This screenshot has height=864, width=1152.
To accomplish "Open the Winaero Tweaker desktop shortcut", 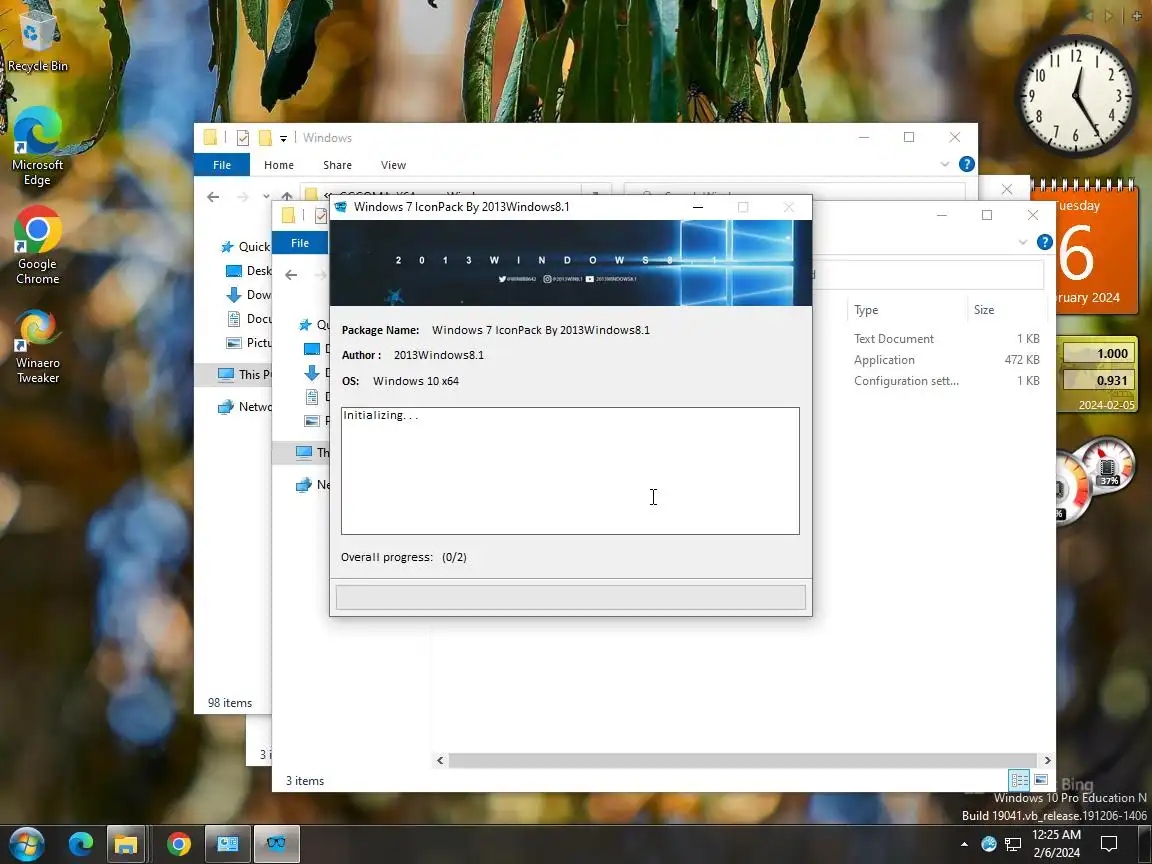I will pos(37,345).
